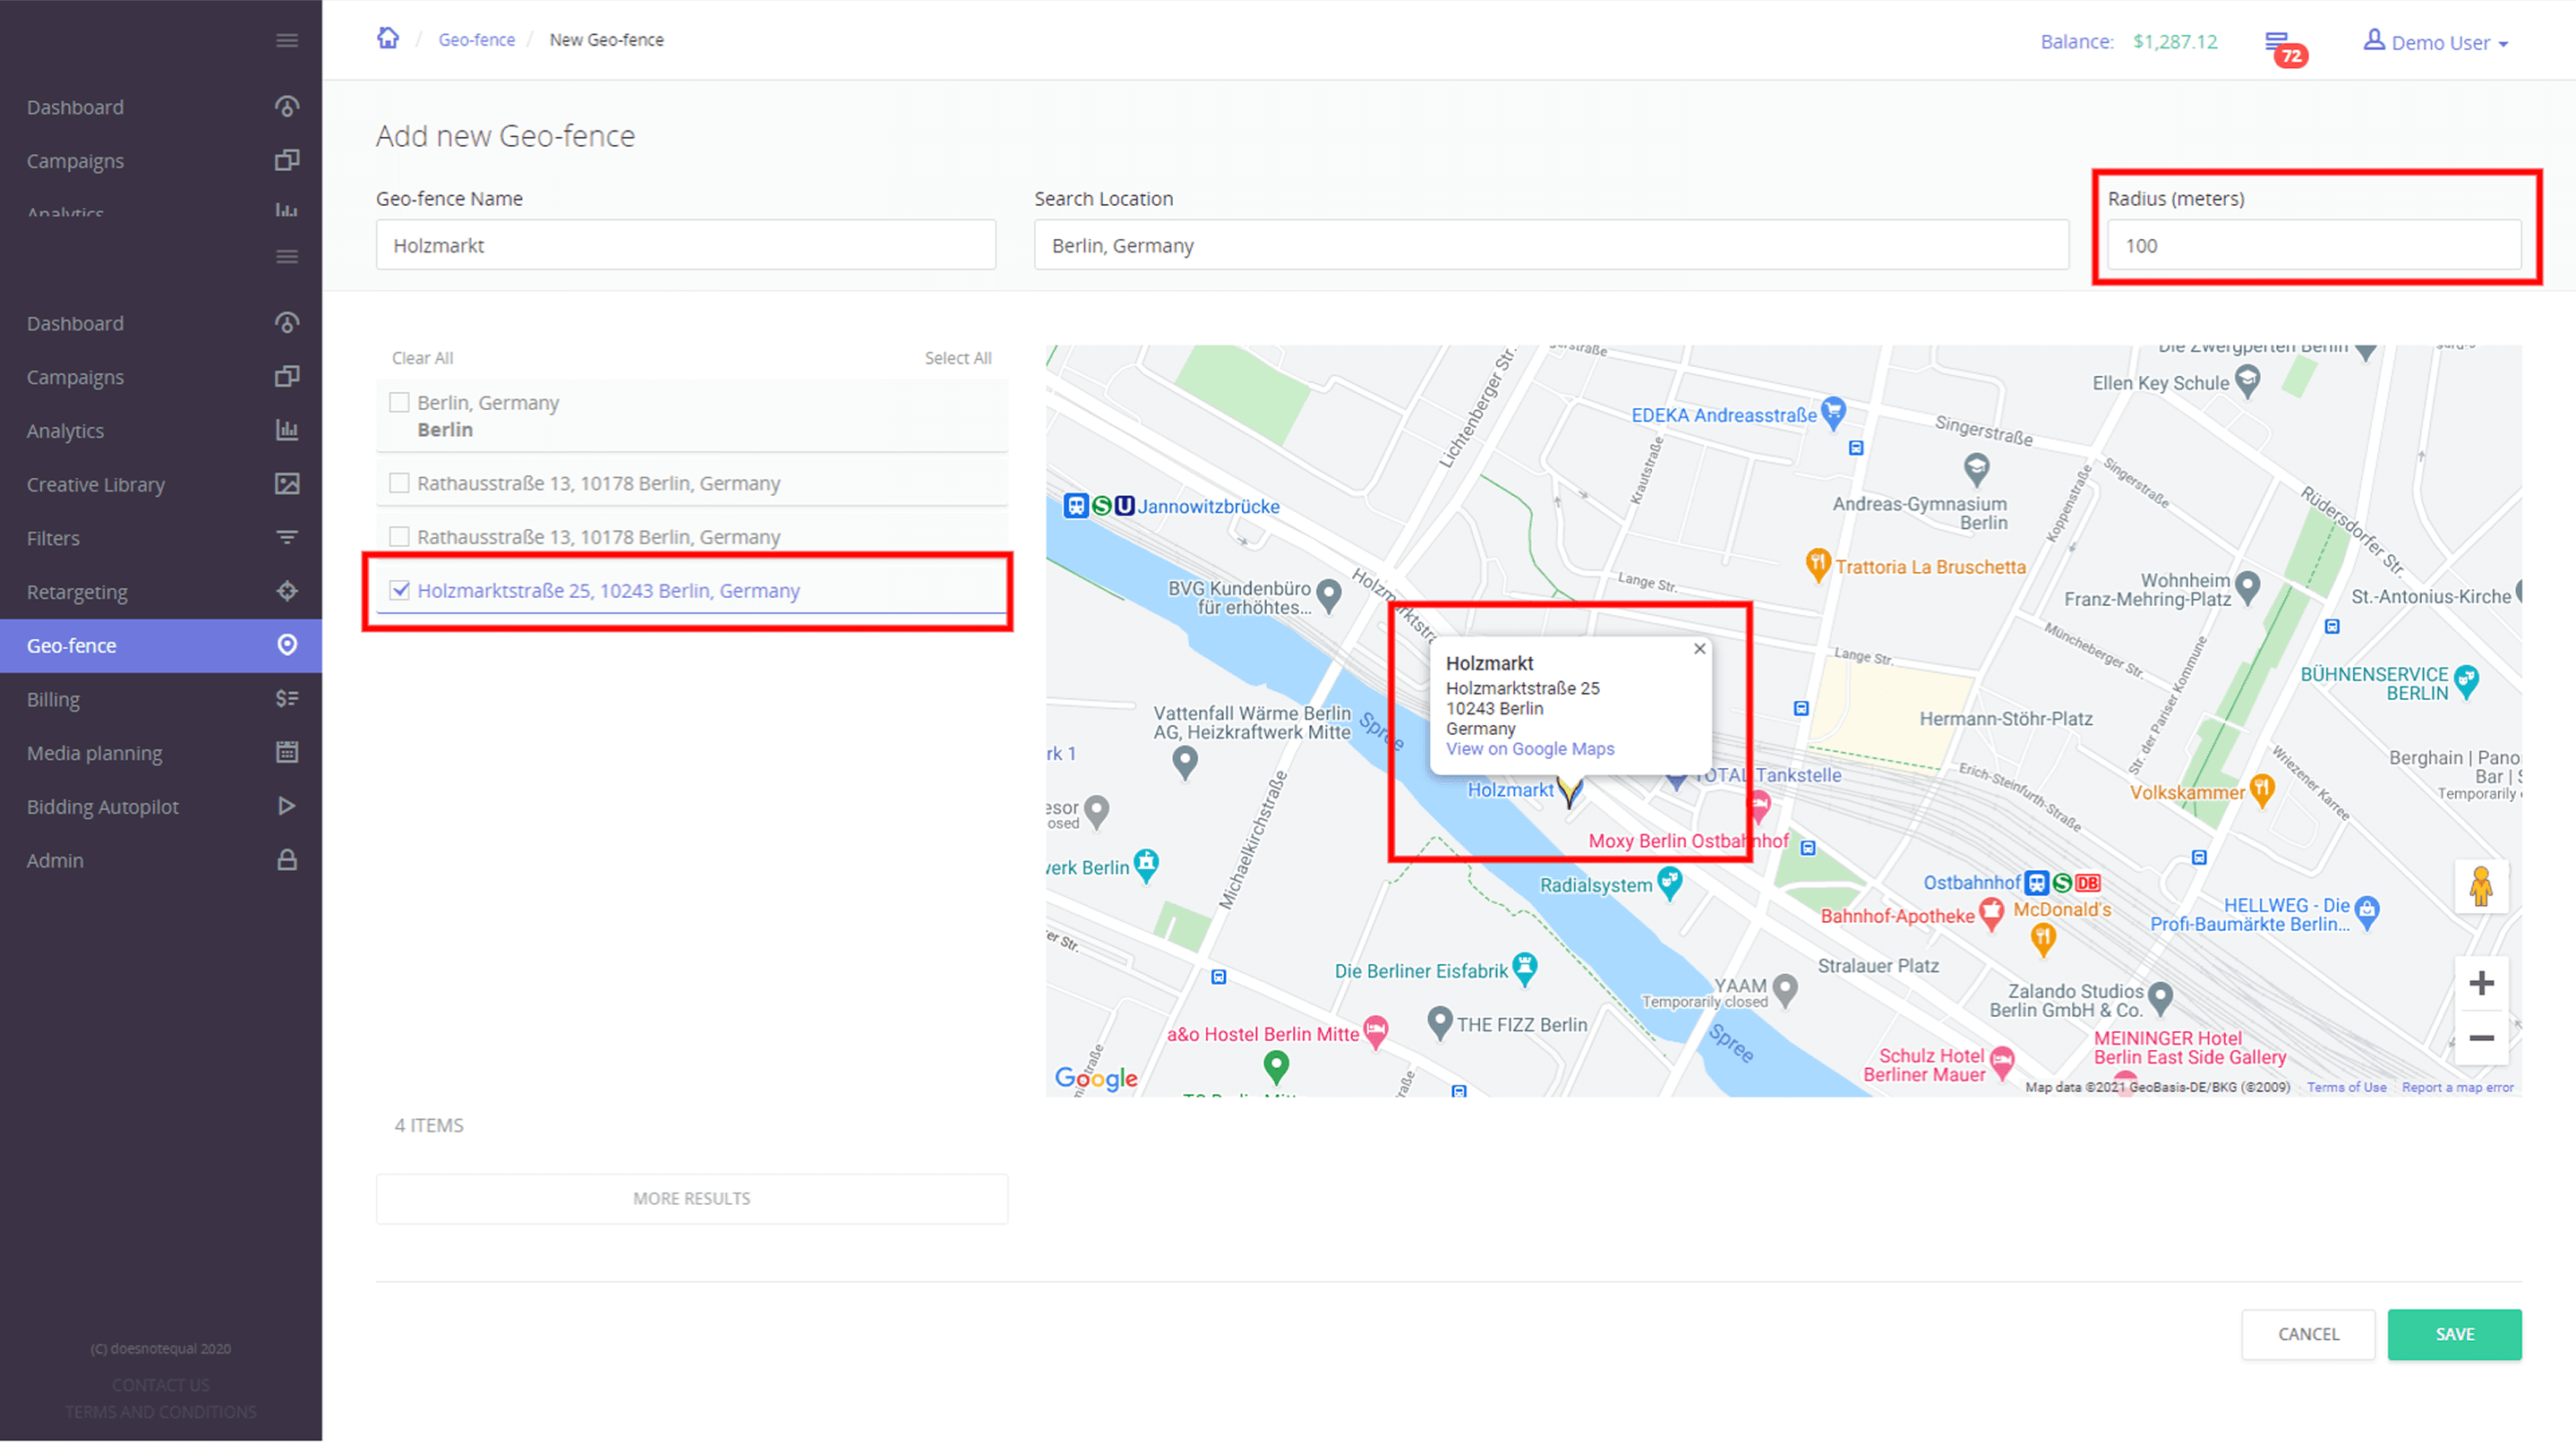This screenshot has width=2576, height=1443.
Task: Open the Creative Library image icon
Action: click(287, 484)
